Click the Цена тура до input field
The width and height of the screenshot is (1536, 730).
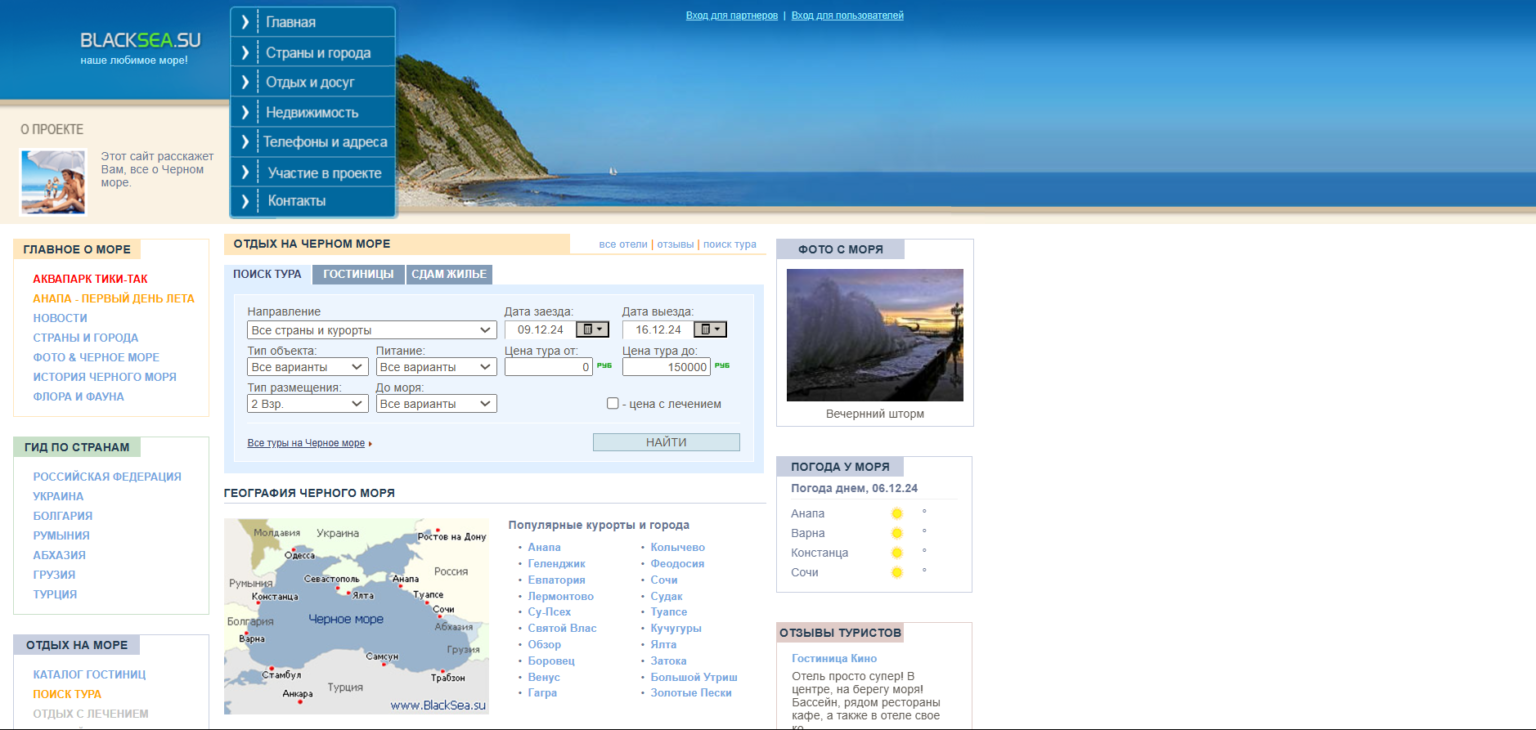(666, 367)
